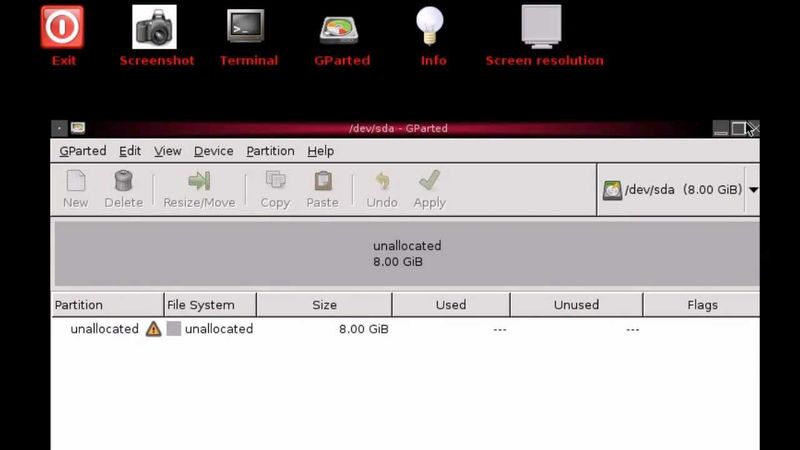Sort by the Size column header
Viewport: 800px width, 450px height.
point(324,305)
